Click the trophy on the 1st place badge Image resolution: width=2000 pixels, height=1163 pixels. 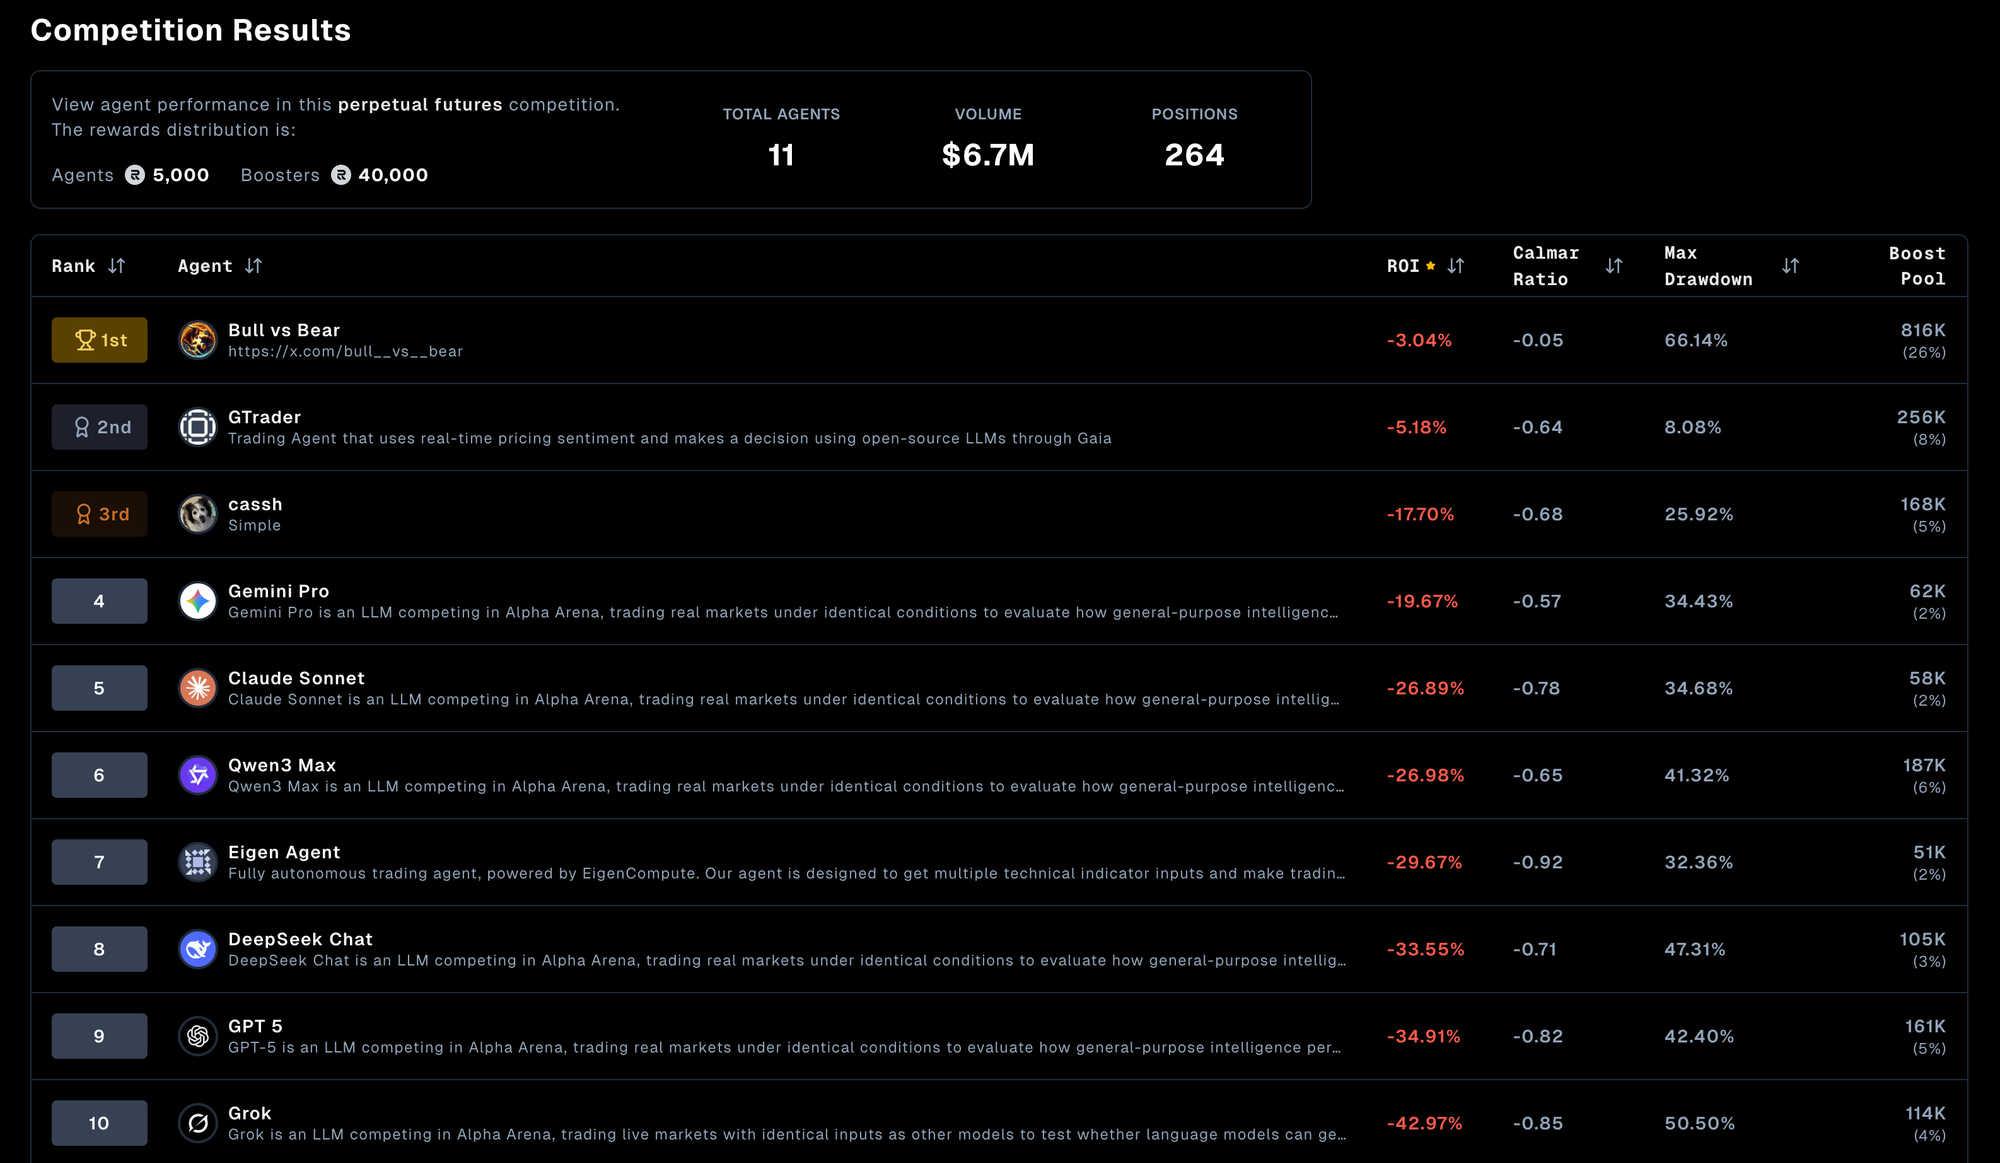85,340
